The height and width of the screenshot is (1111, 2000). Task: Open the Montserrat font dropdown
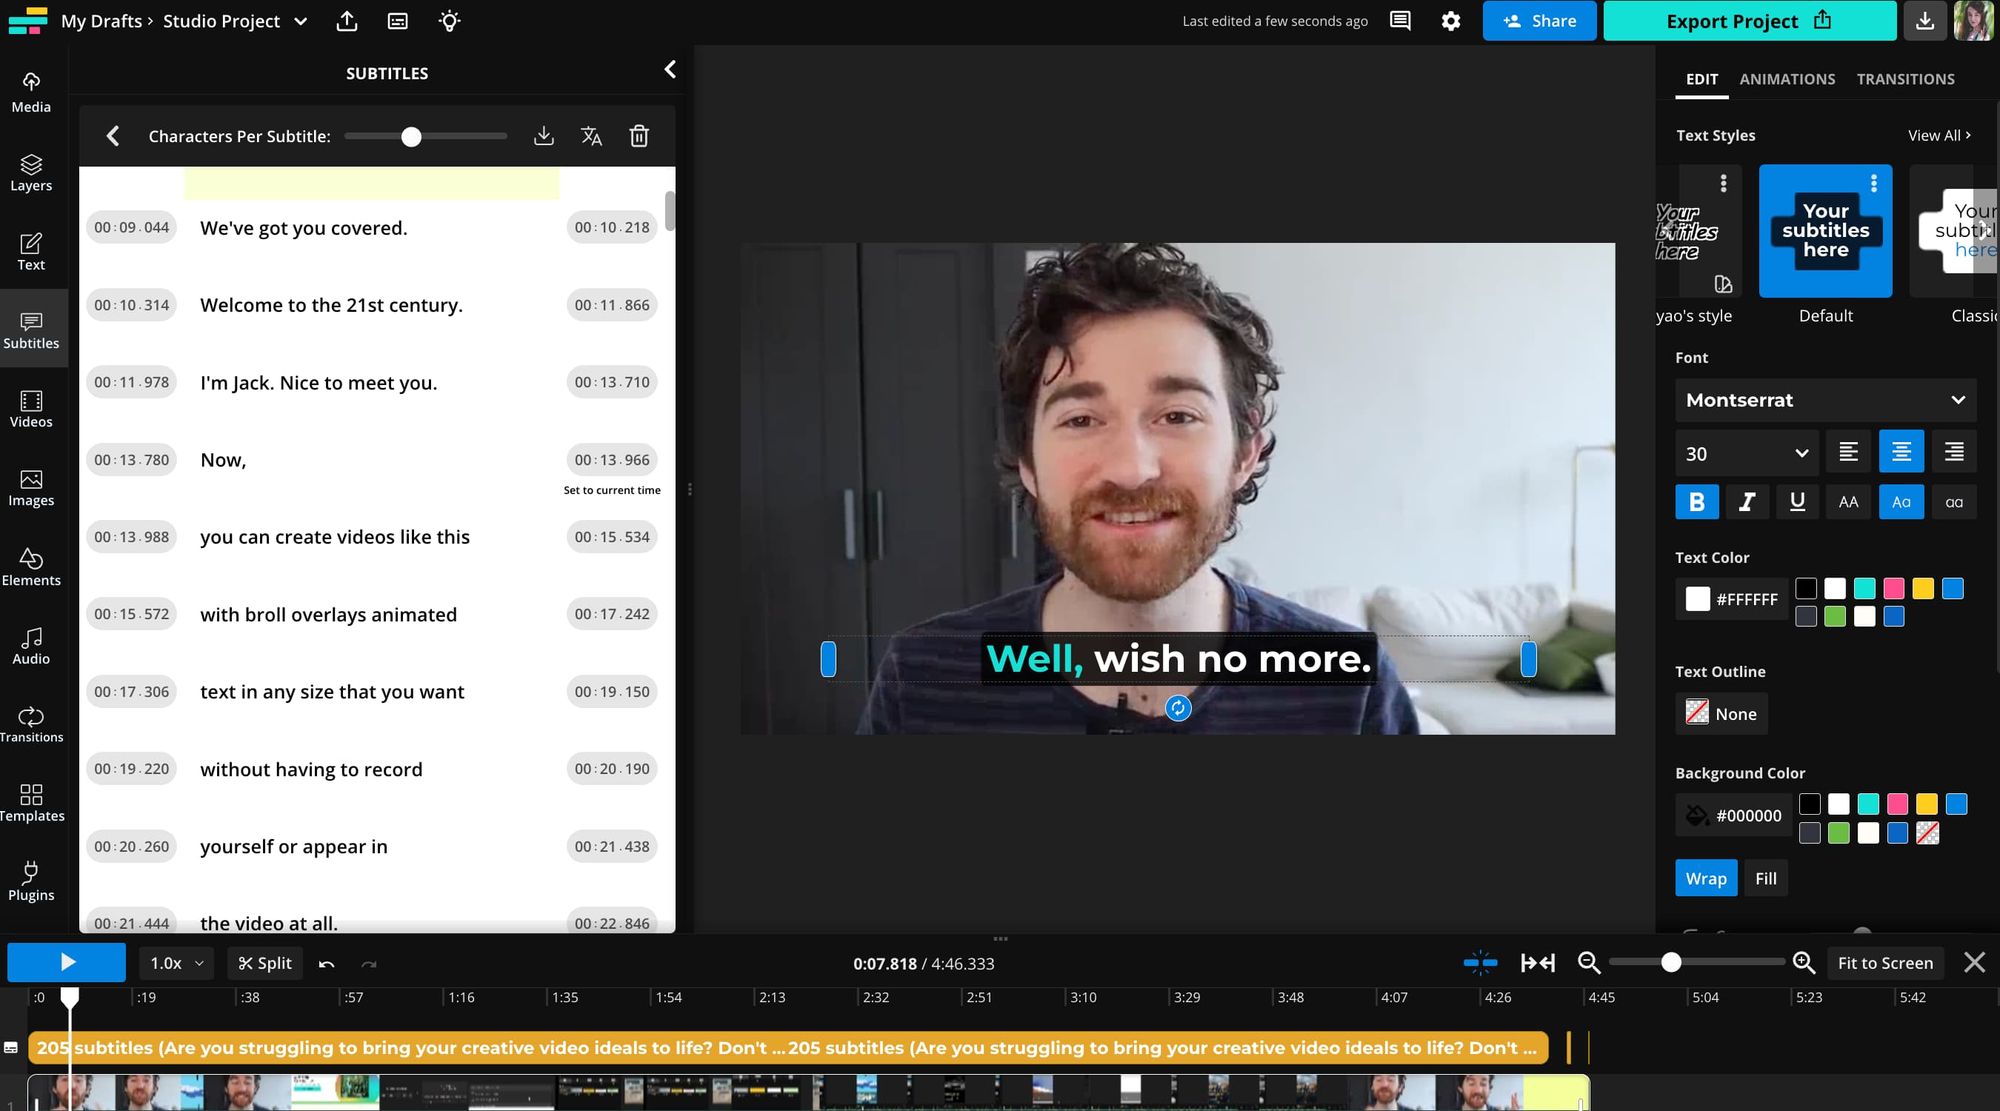1825,400
